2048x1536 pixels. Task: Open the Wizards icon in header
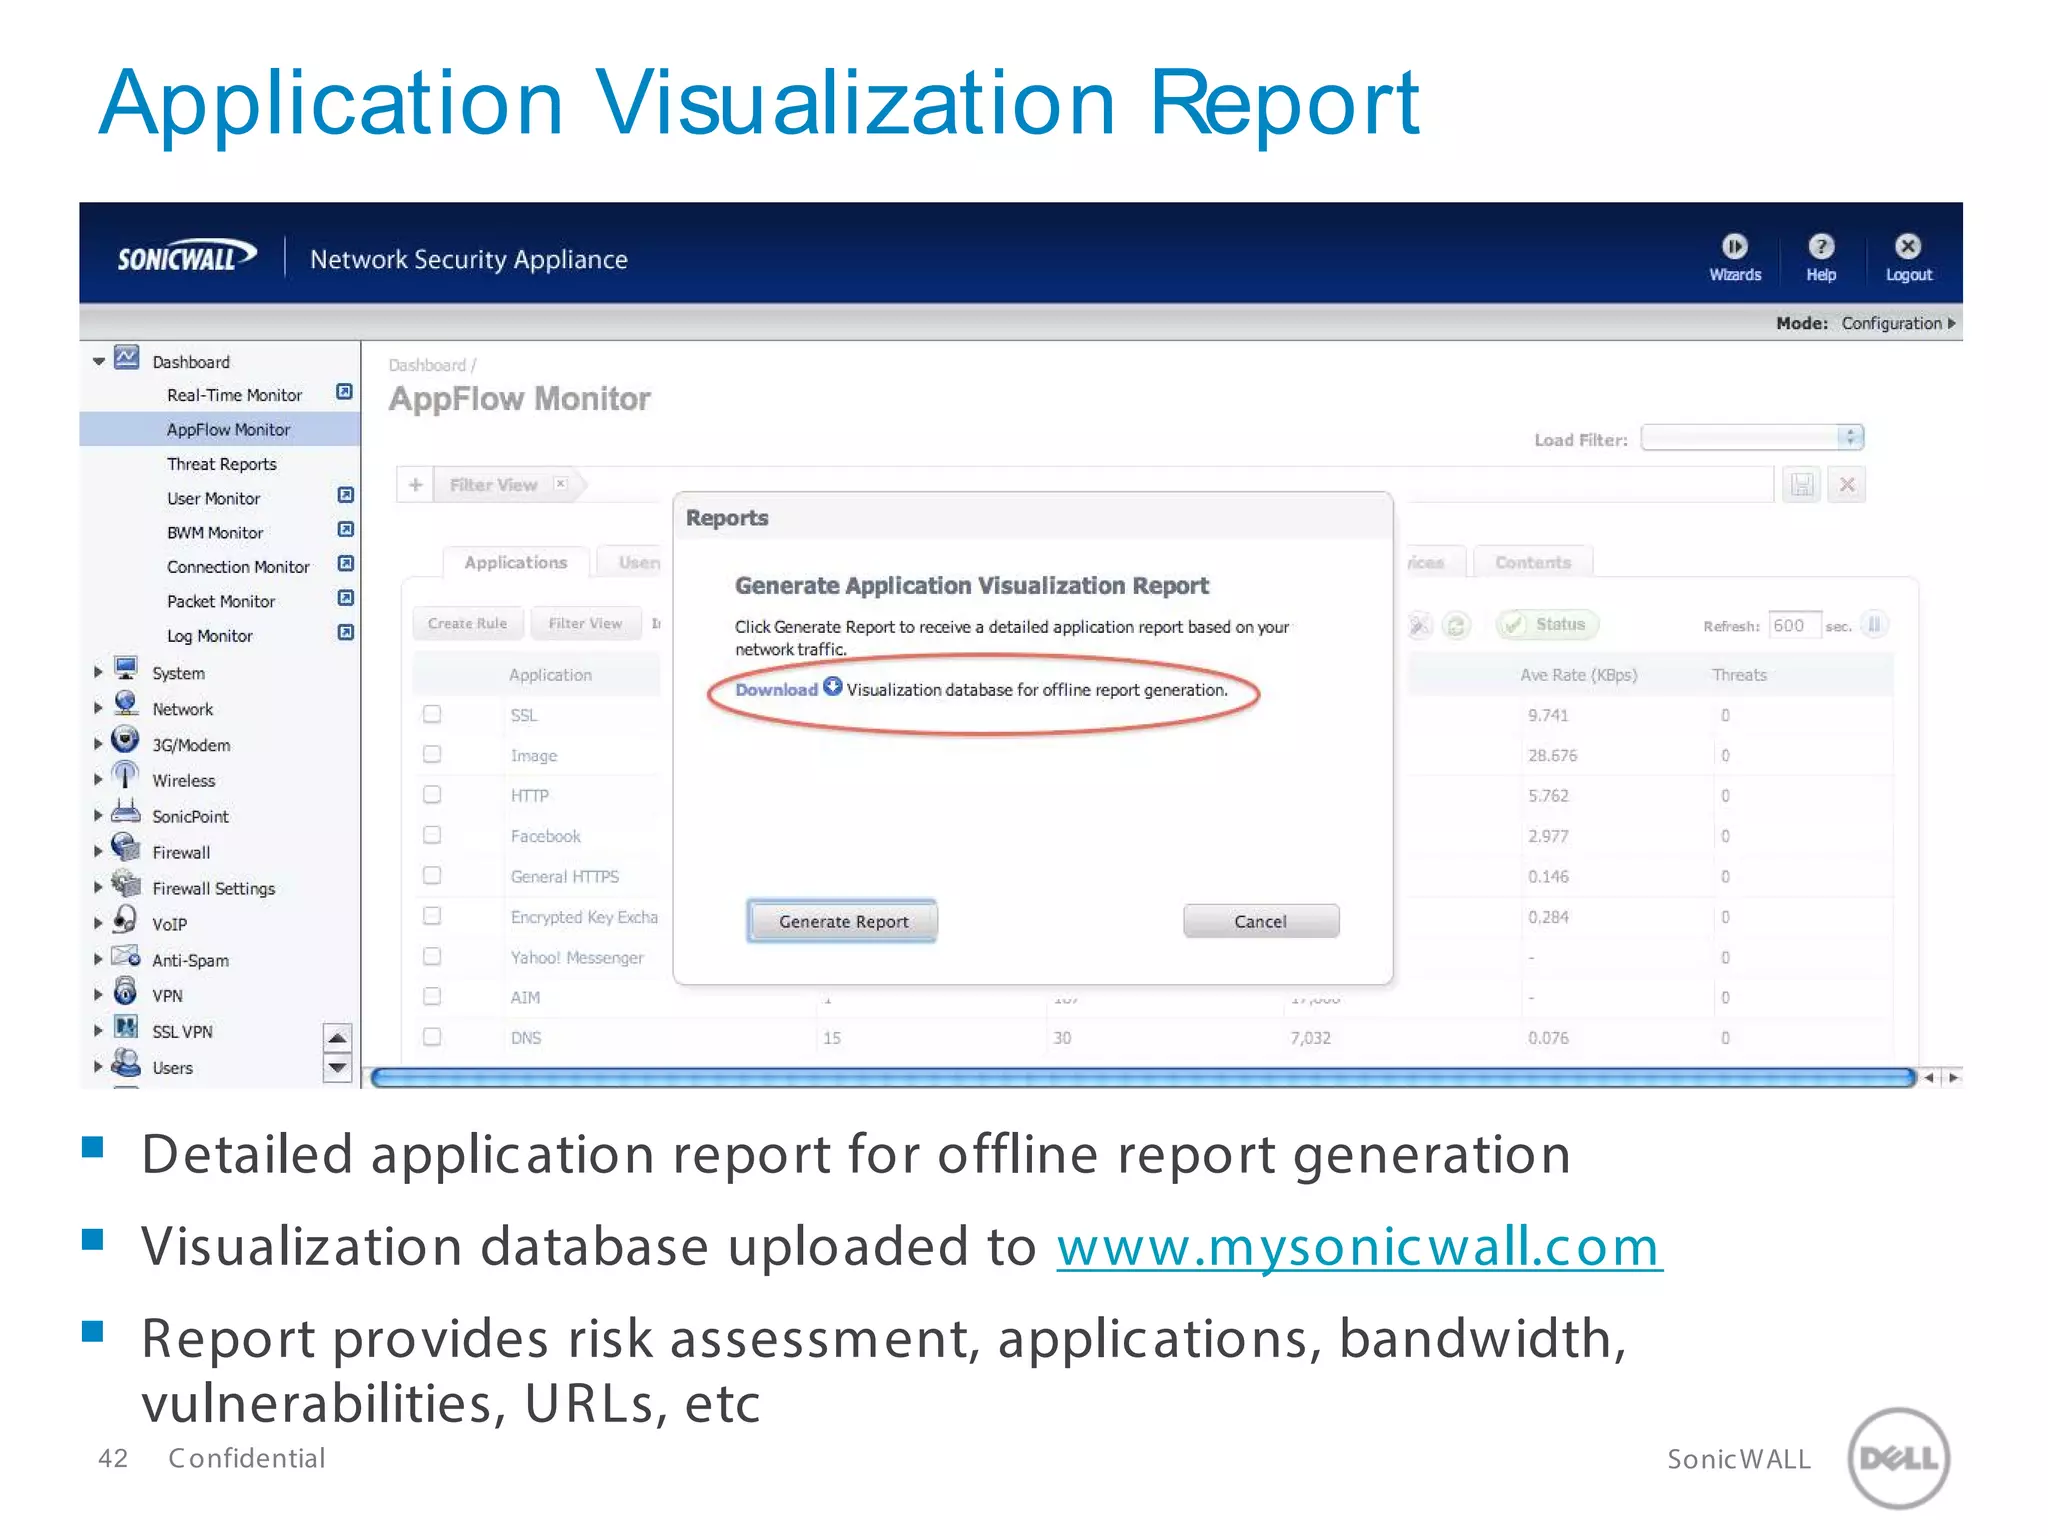click(x=1734, y=246)
